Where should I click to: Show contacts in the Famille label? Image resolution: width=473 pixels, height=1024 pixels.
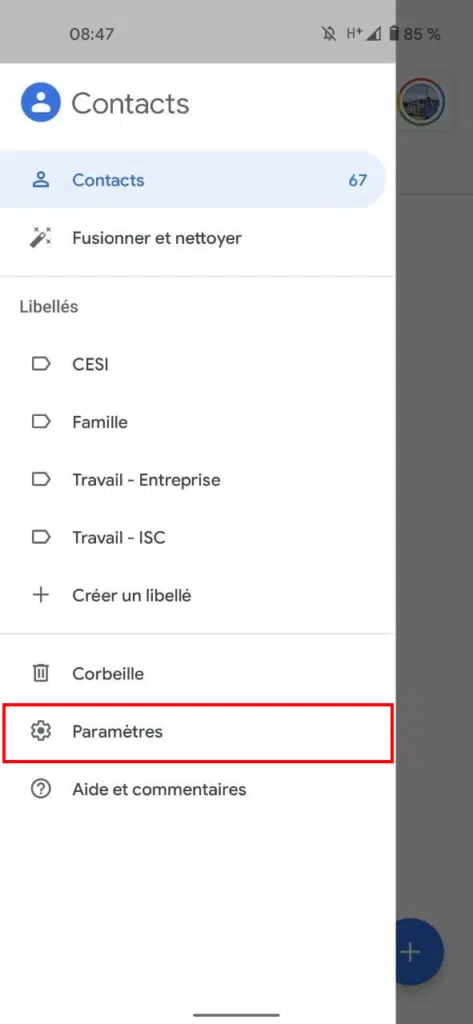coord(197,422)
